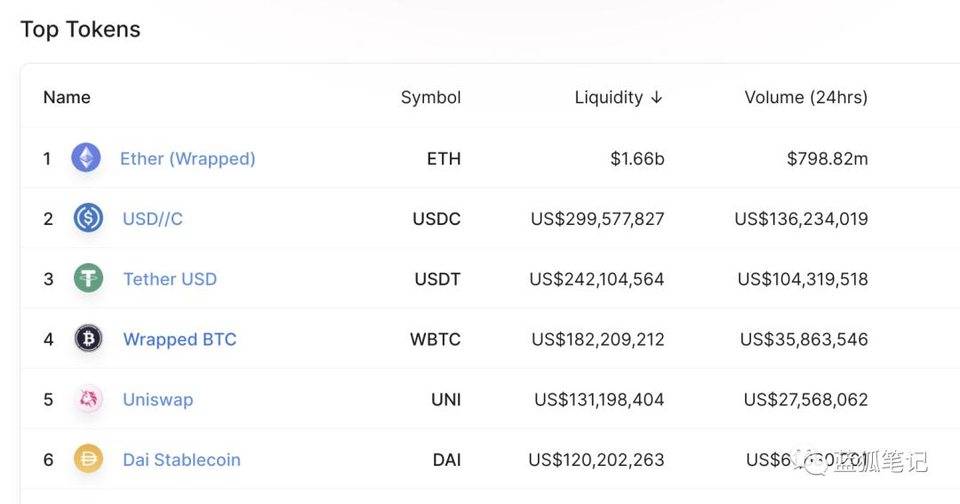Click the Ether (Wrapped) token icon
The image size is (960, 504).
86,158
